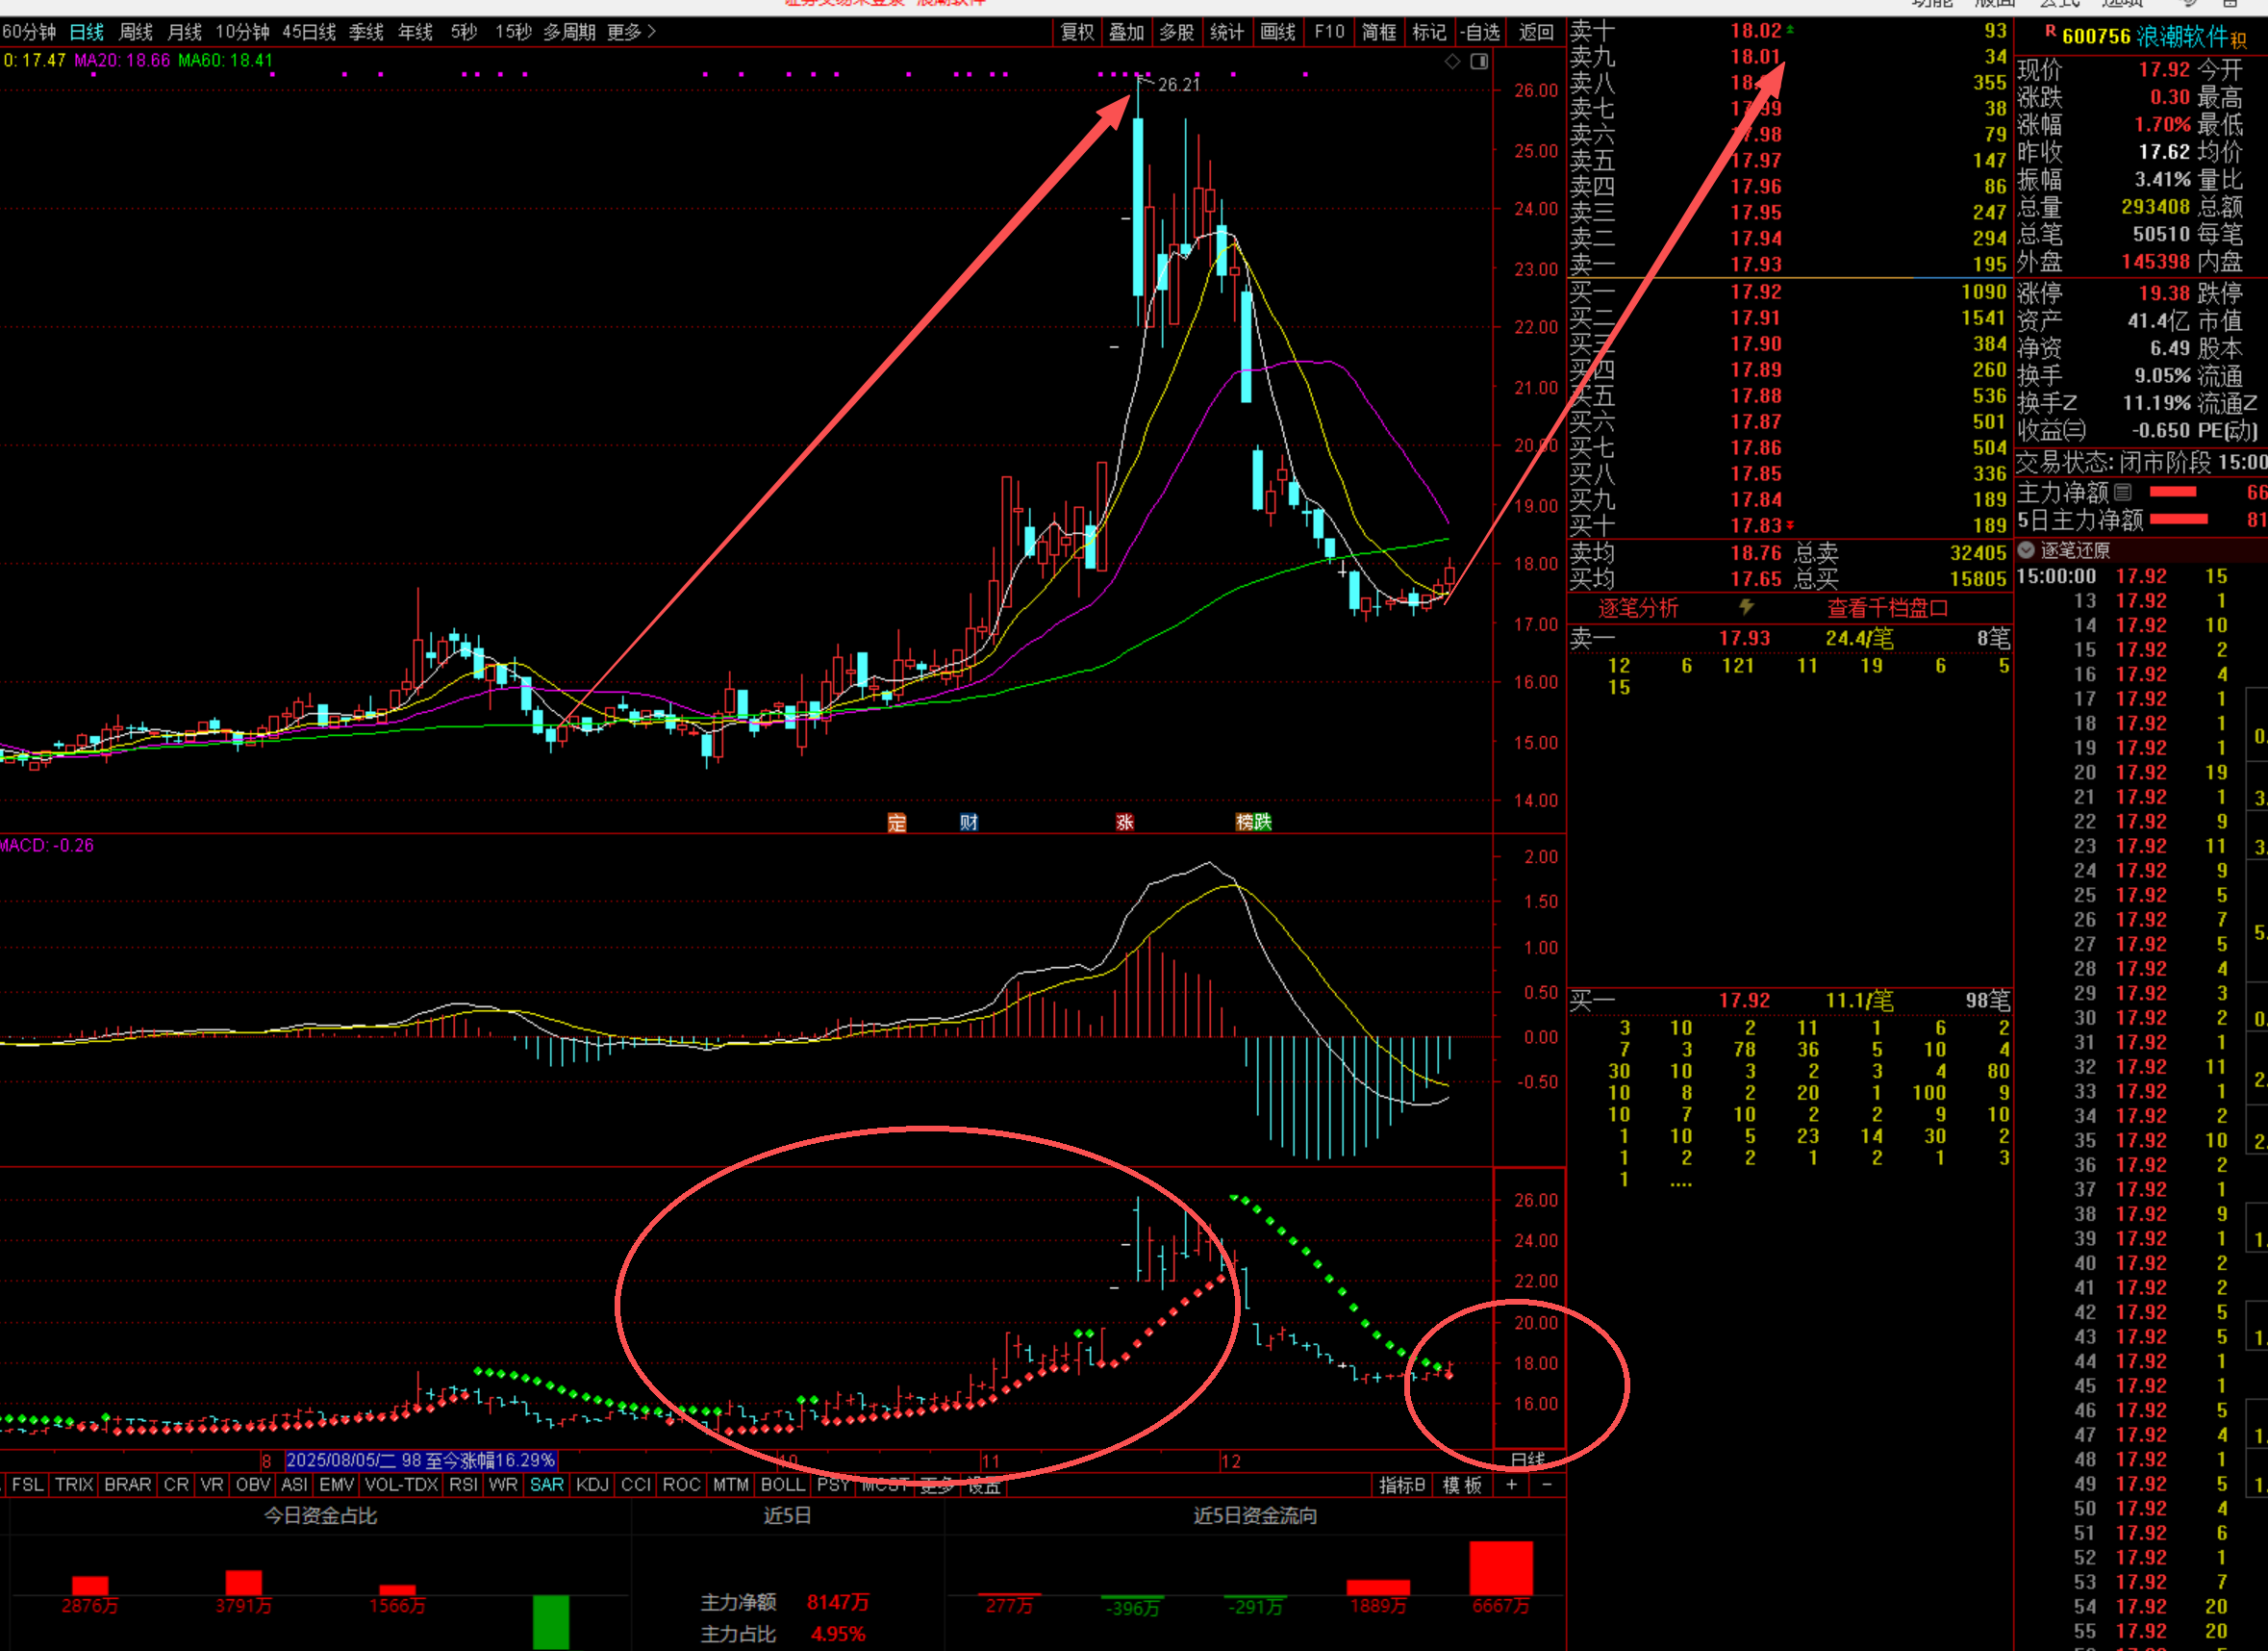Image resolution: width=2268 pixels, height=1651 pixels.
Task: Click the 涨 event marker on chart
Action: pyautogui.click(x=1125, y=822)
